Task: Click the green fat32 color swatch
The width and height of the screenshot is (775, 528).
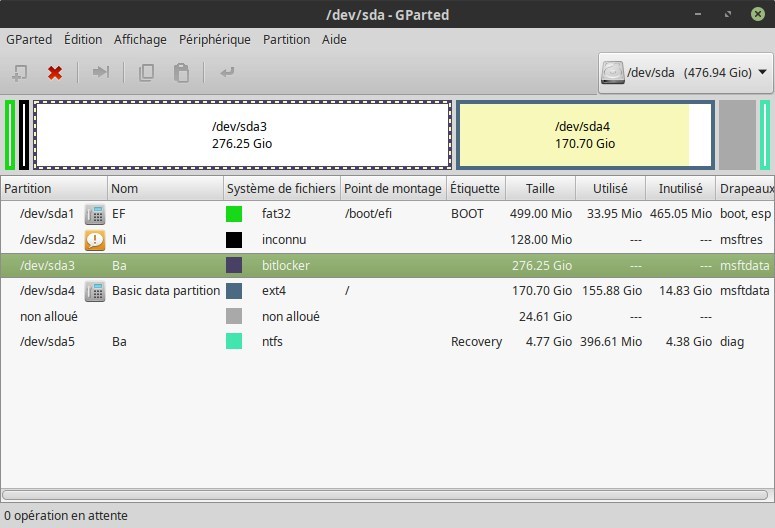Action: (234, 214)
